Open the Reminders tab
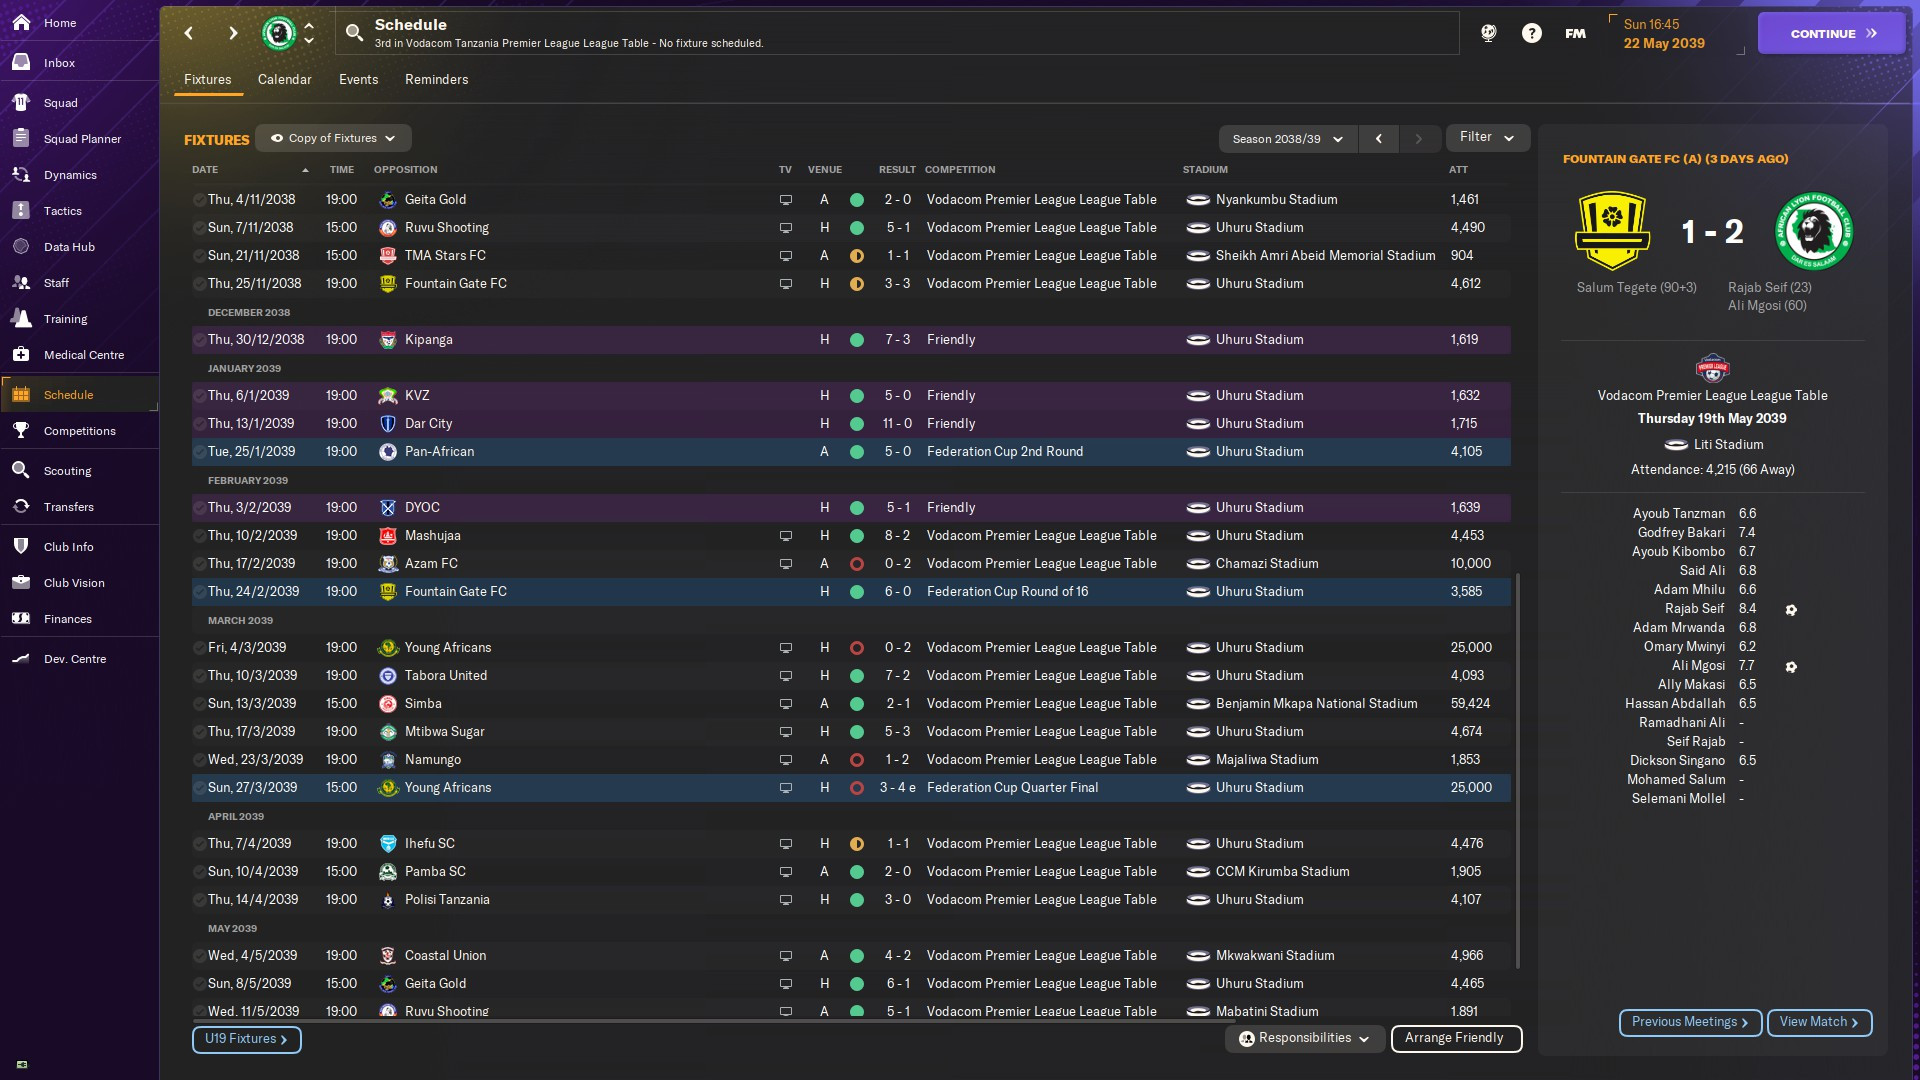 pos(436,79)
